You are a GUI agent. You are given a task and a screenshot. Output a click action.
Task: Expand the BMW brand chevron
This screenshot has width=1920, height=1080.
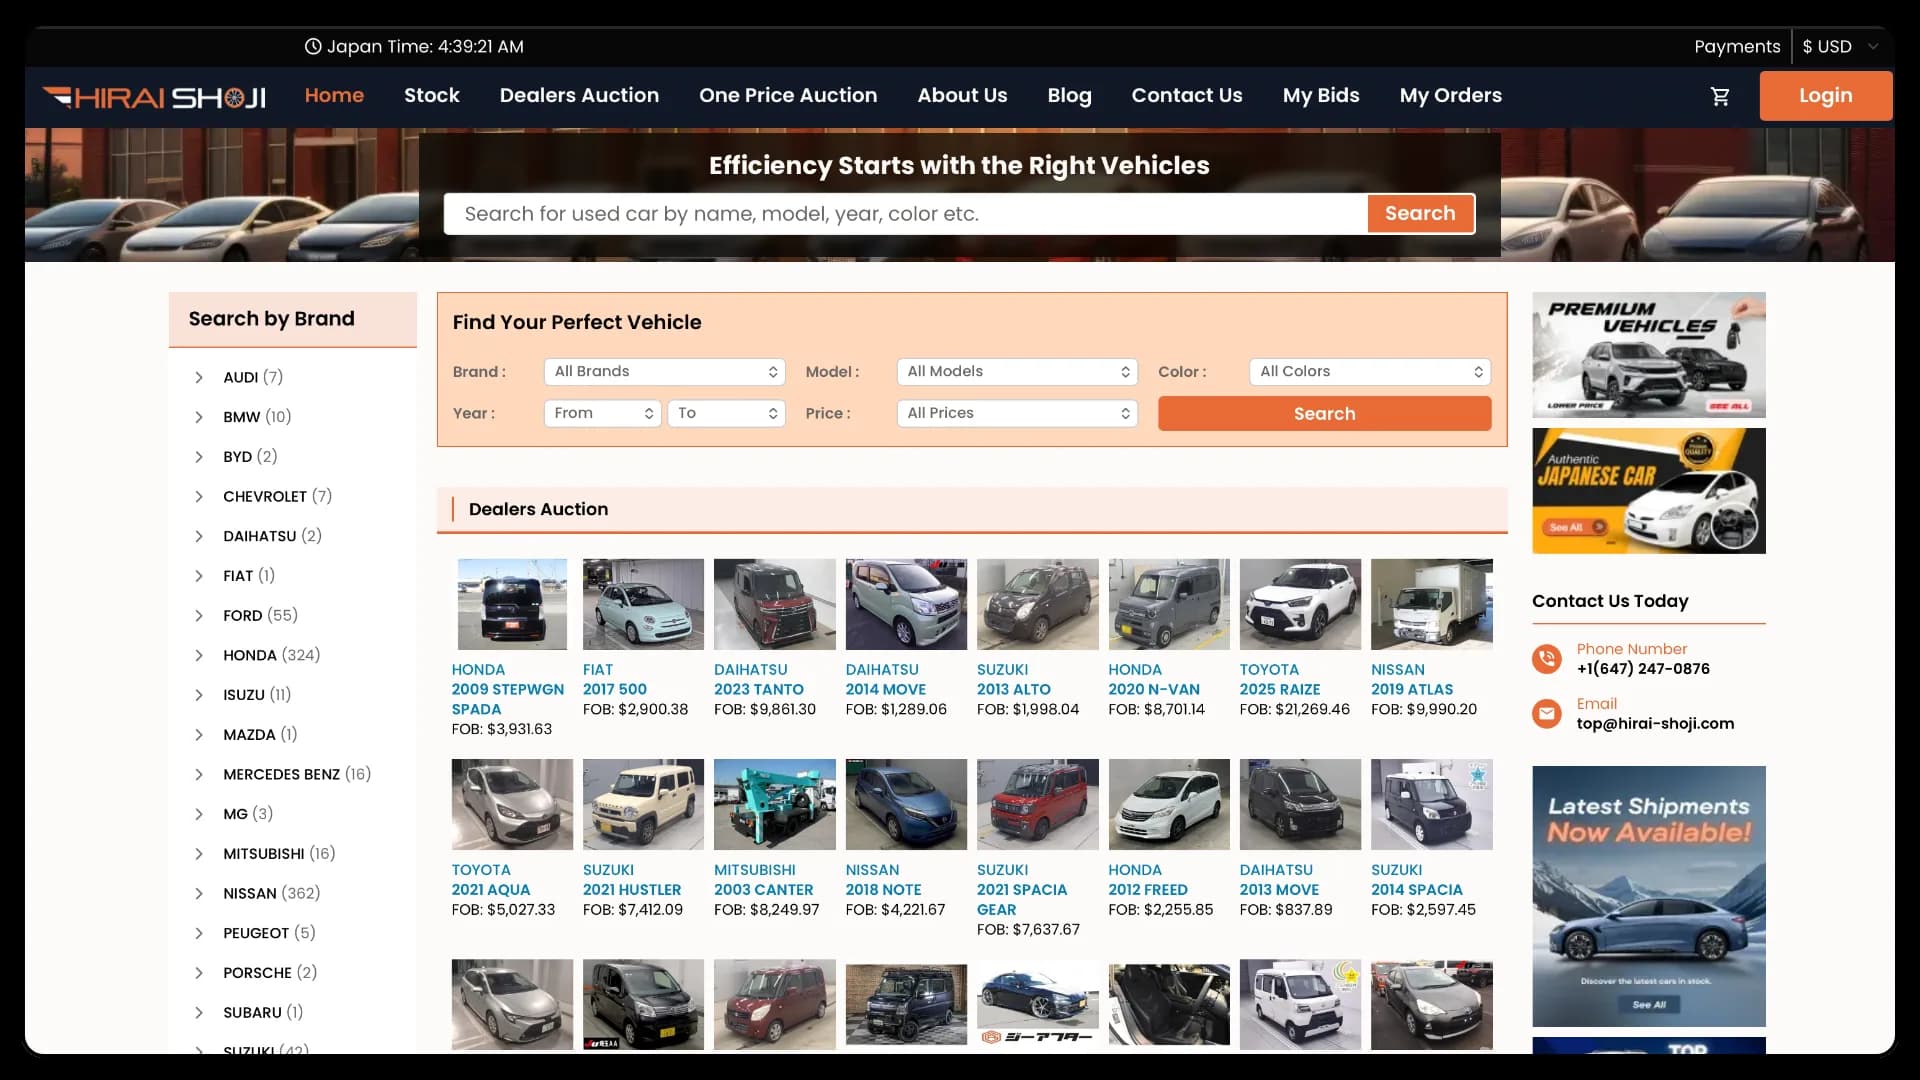199,417
